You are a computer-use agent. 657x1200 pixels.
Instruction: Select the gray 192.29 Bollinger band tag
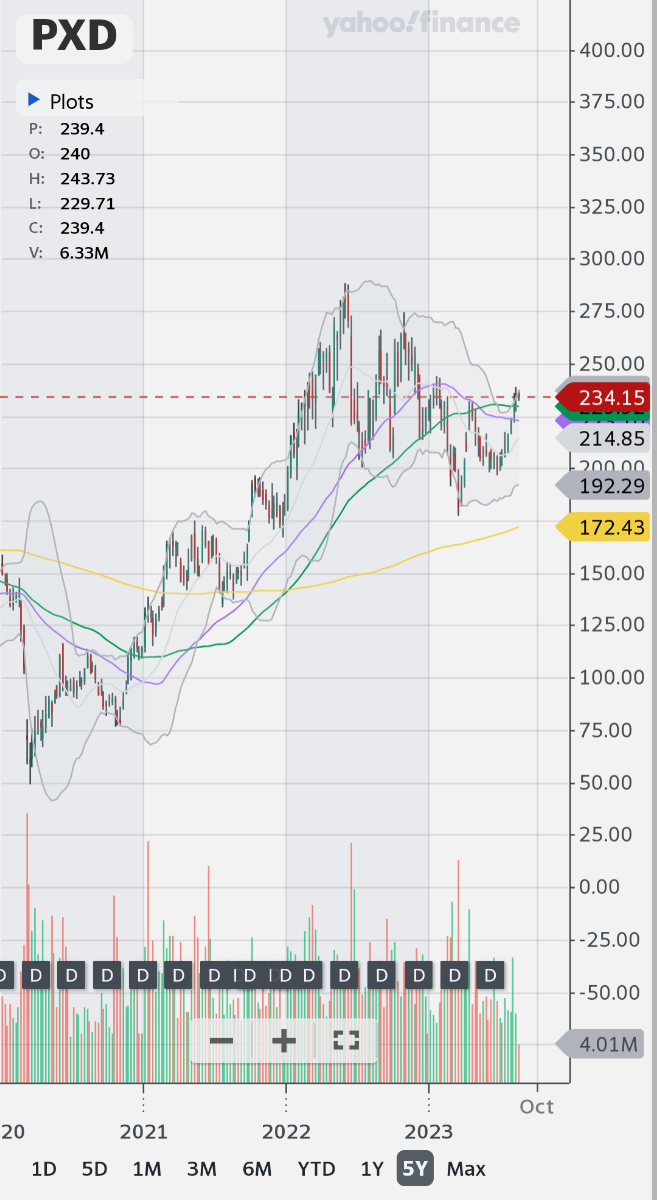click(607, 487)
